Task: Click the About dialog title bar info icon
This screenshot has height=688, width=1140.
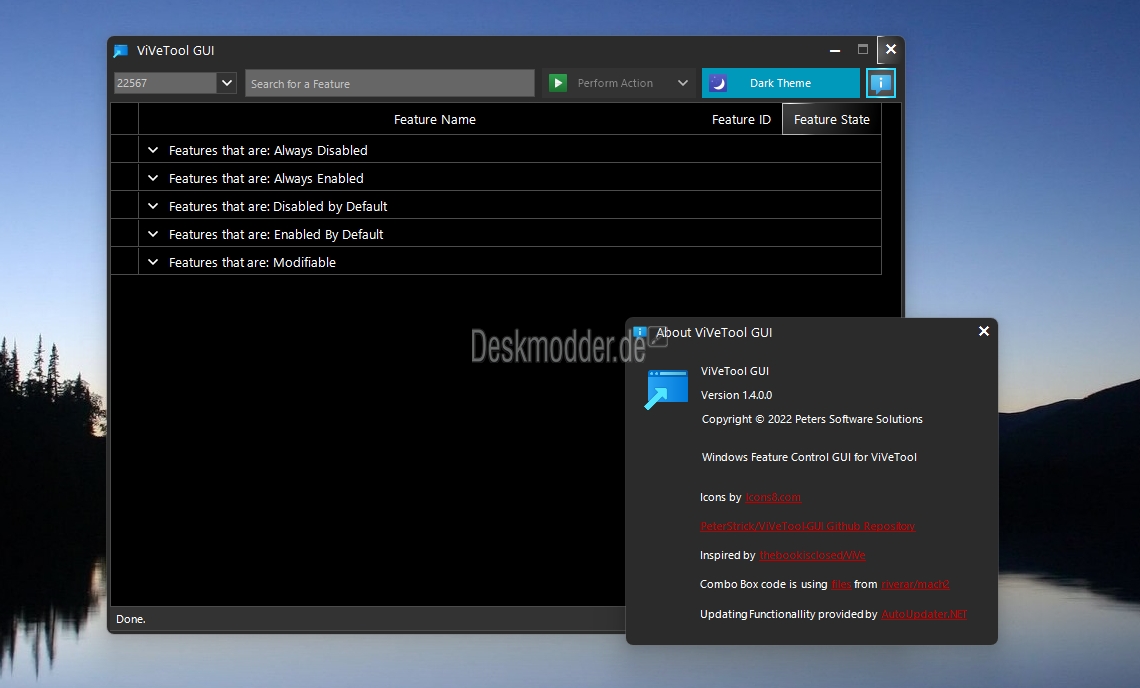Action: point(640,332)
